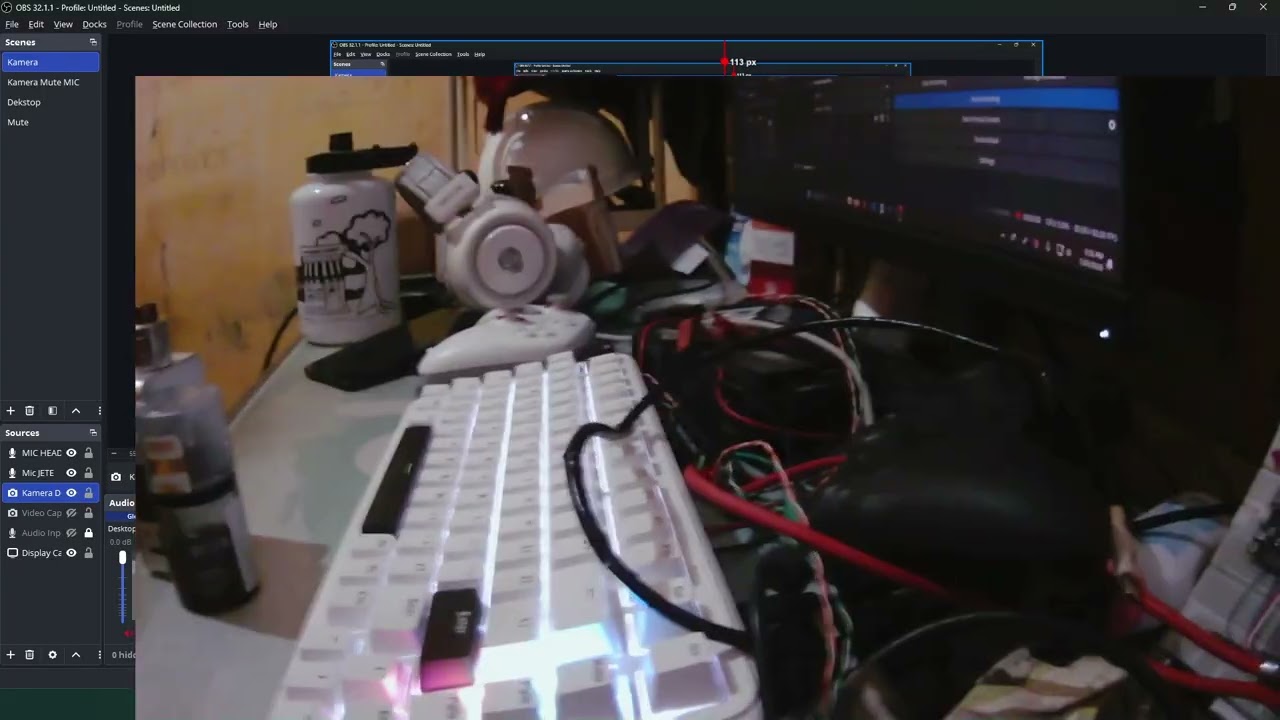Add a new source with the plus icon
The image size is (1280, 720).
point(11,655)
